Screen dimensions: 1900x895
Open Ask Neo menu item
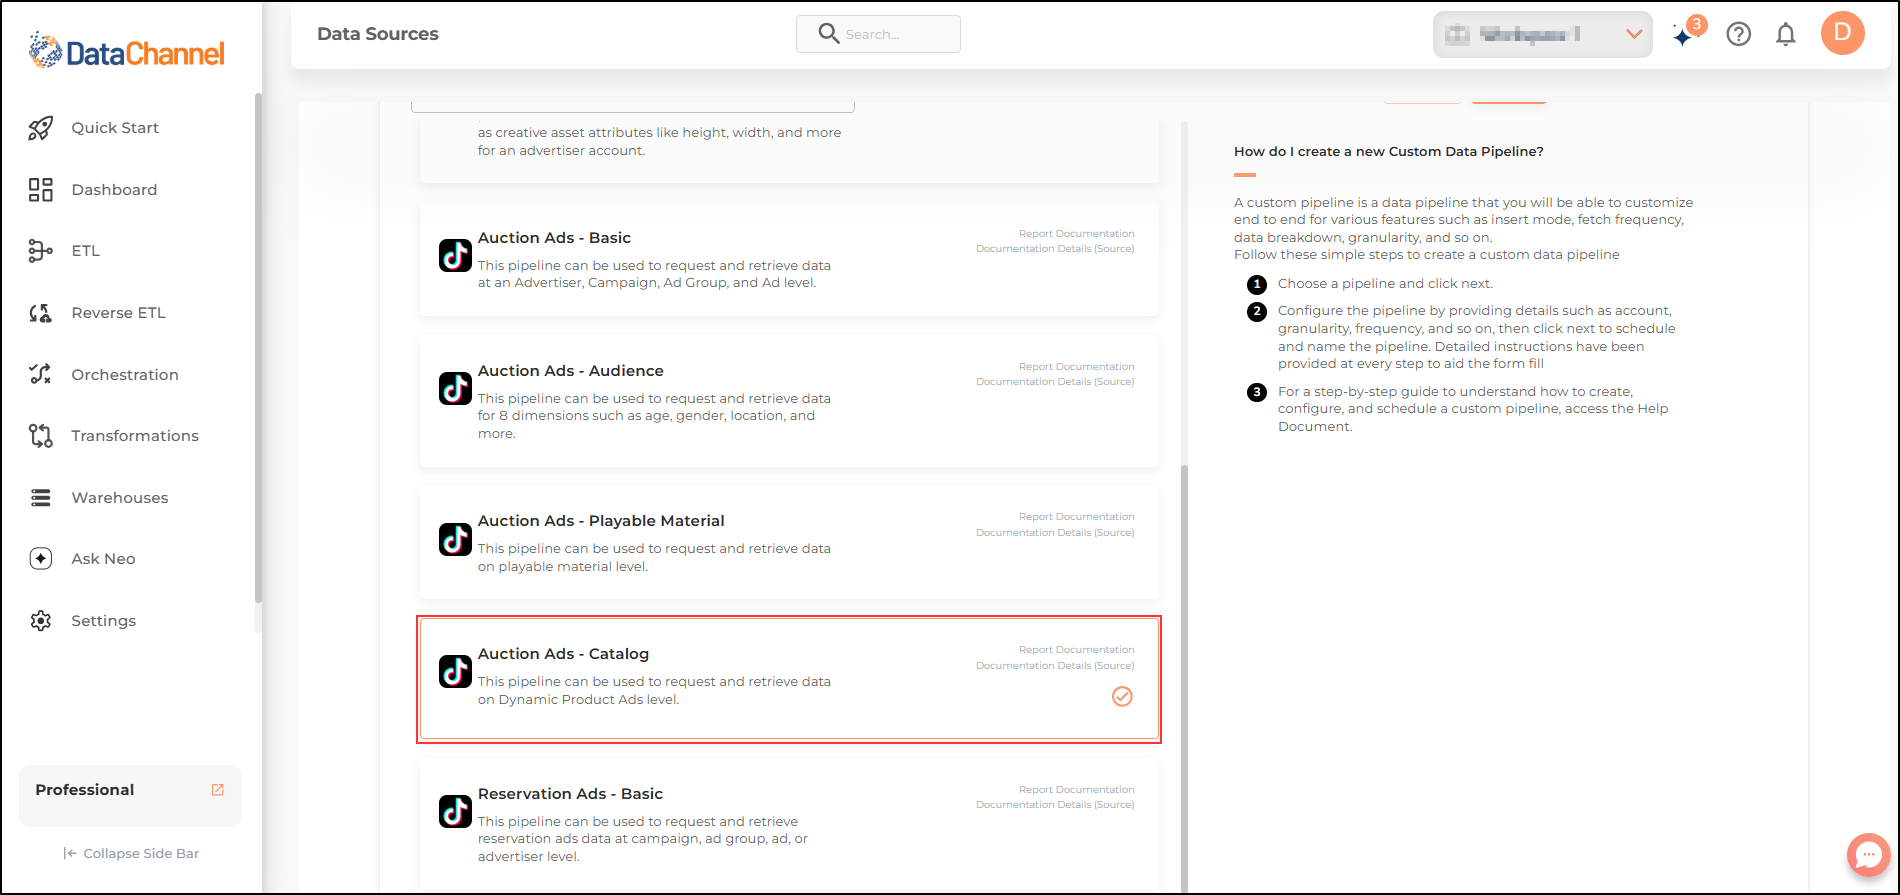pyautogui.click(x=103, y=559)
